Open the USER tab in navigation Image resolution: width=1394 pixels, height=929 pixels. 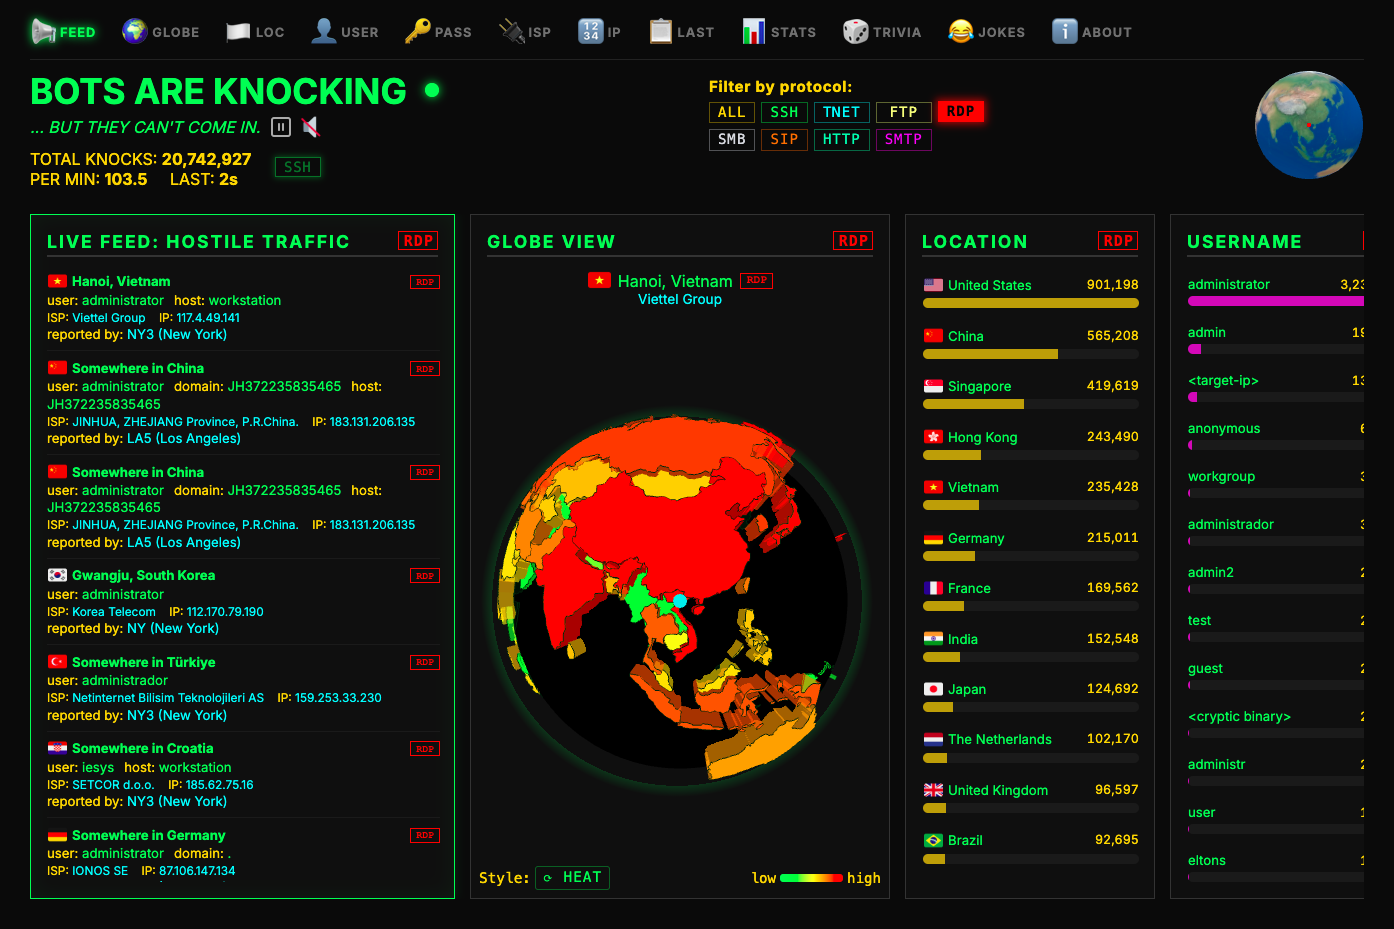(x=345, y=32)
